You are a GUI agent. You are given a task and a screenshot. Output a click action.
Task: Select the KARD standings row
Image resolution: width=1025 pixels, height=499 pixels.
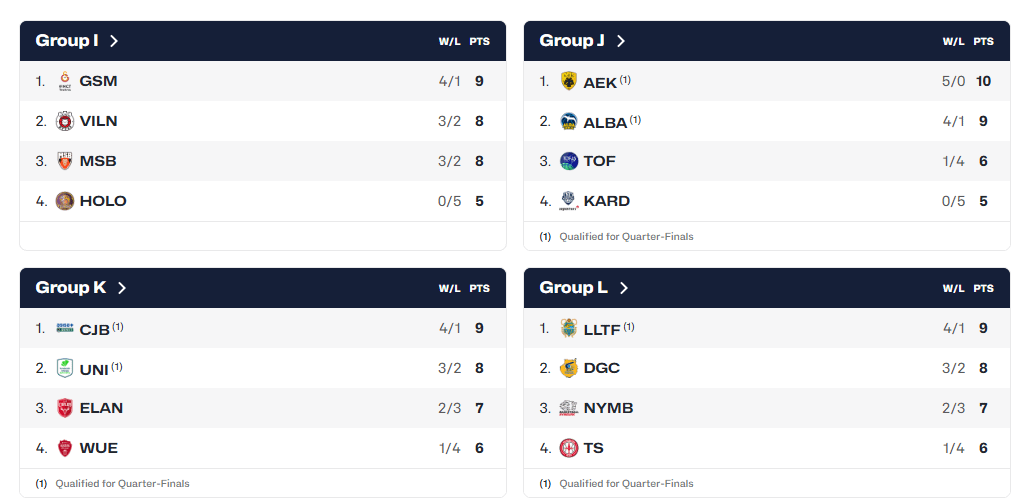click(766, 201)
